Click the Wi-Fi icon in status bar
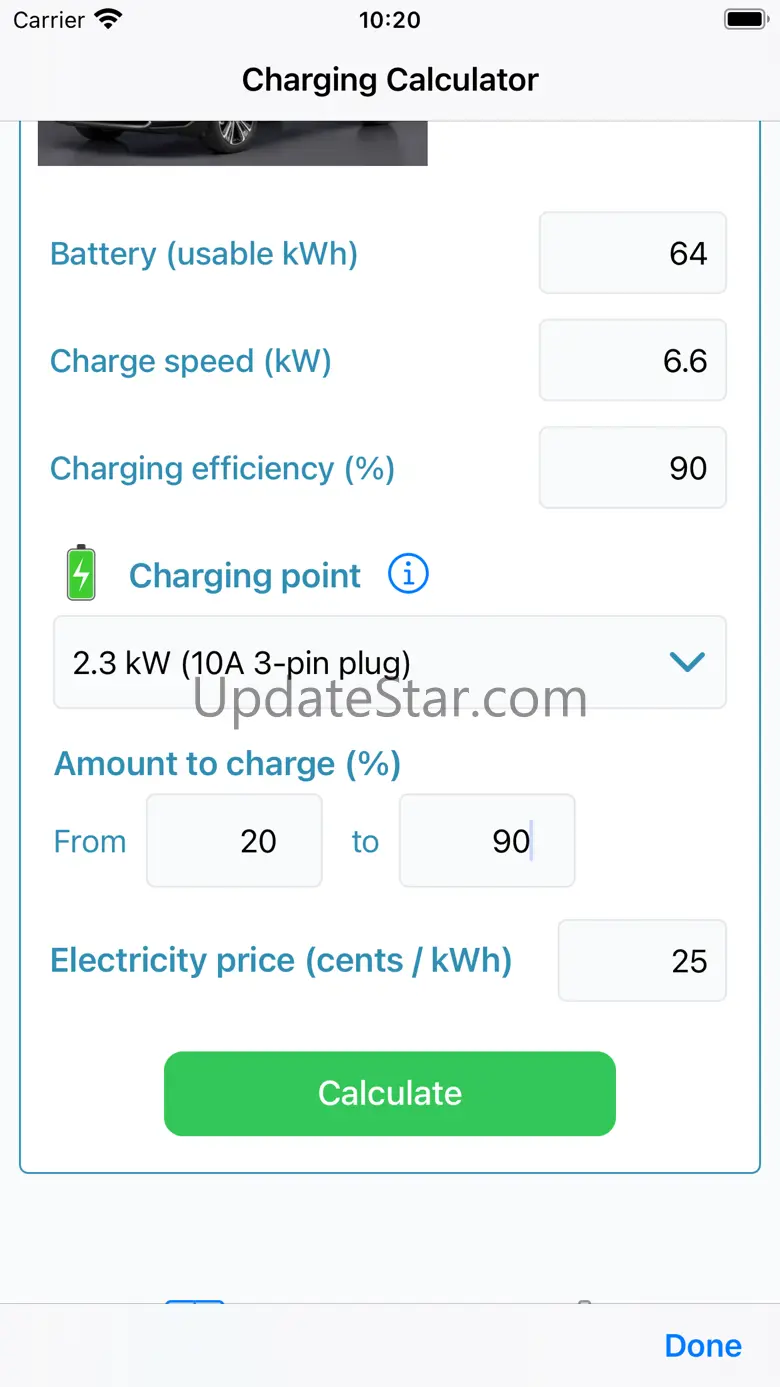 pos(107,20)
